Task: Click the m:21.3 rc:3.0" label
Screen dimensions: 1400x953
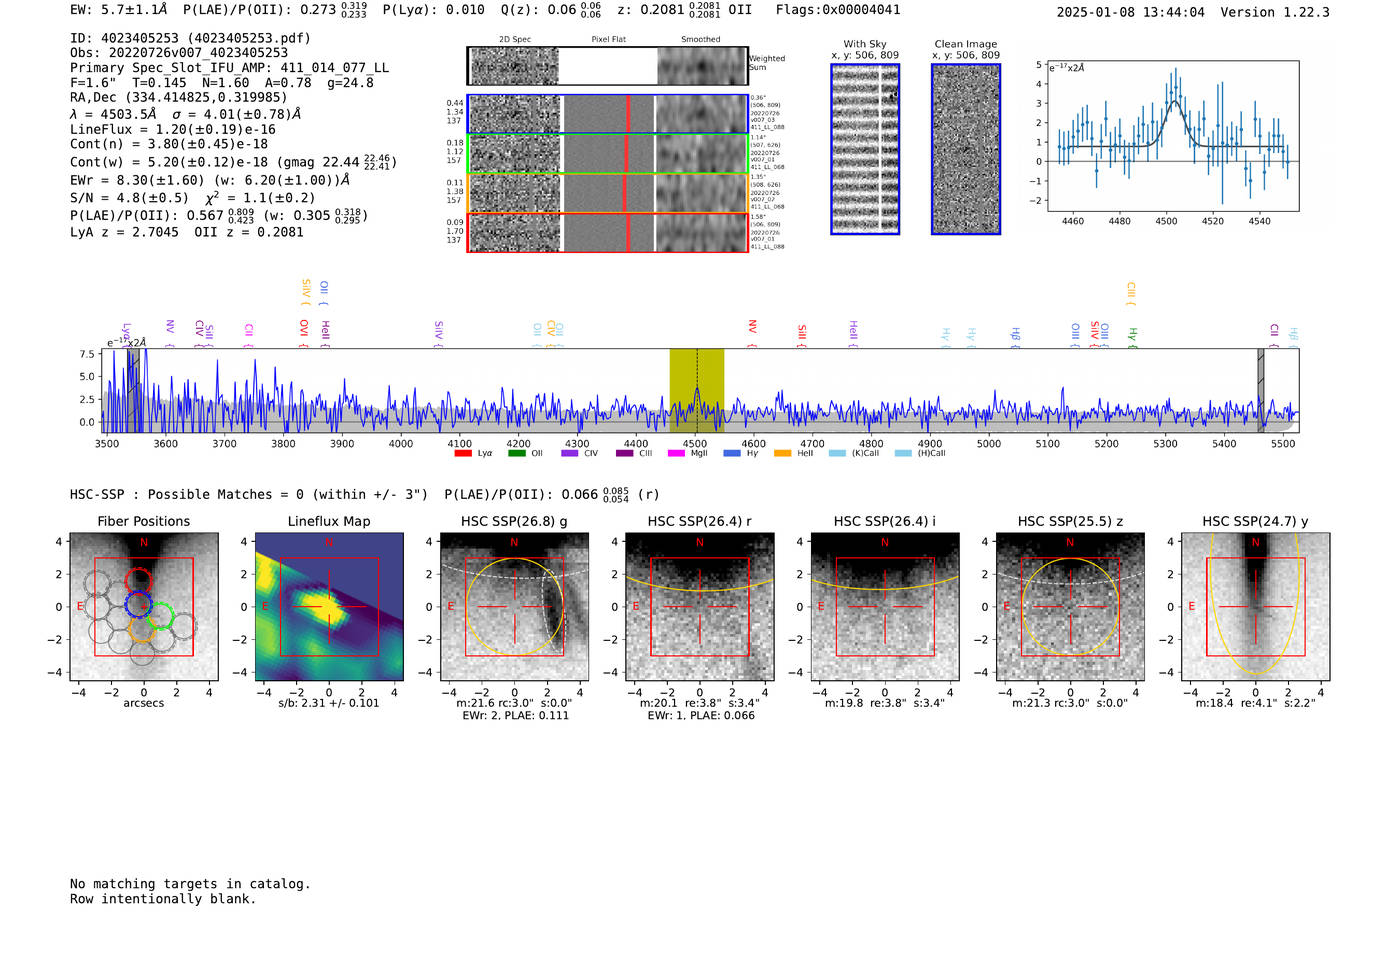Action: tap(1070, 703)
